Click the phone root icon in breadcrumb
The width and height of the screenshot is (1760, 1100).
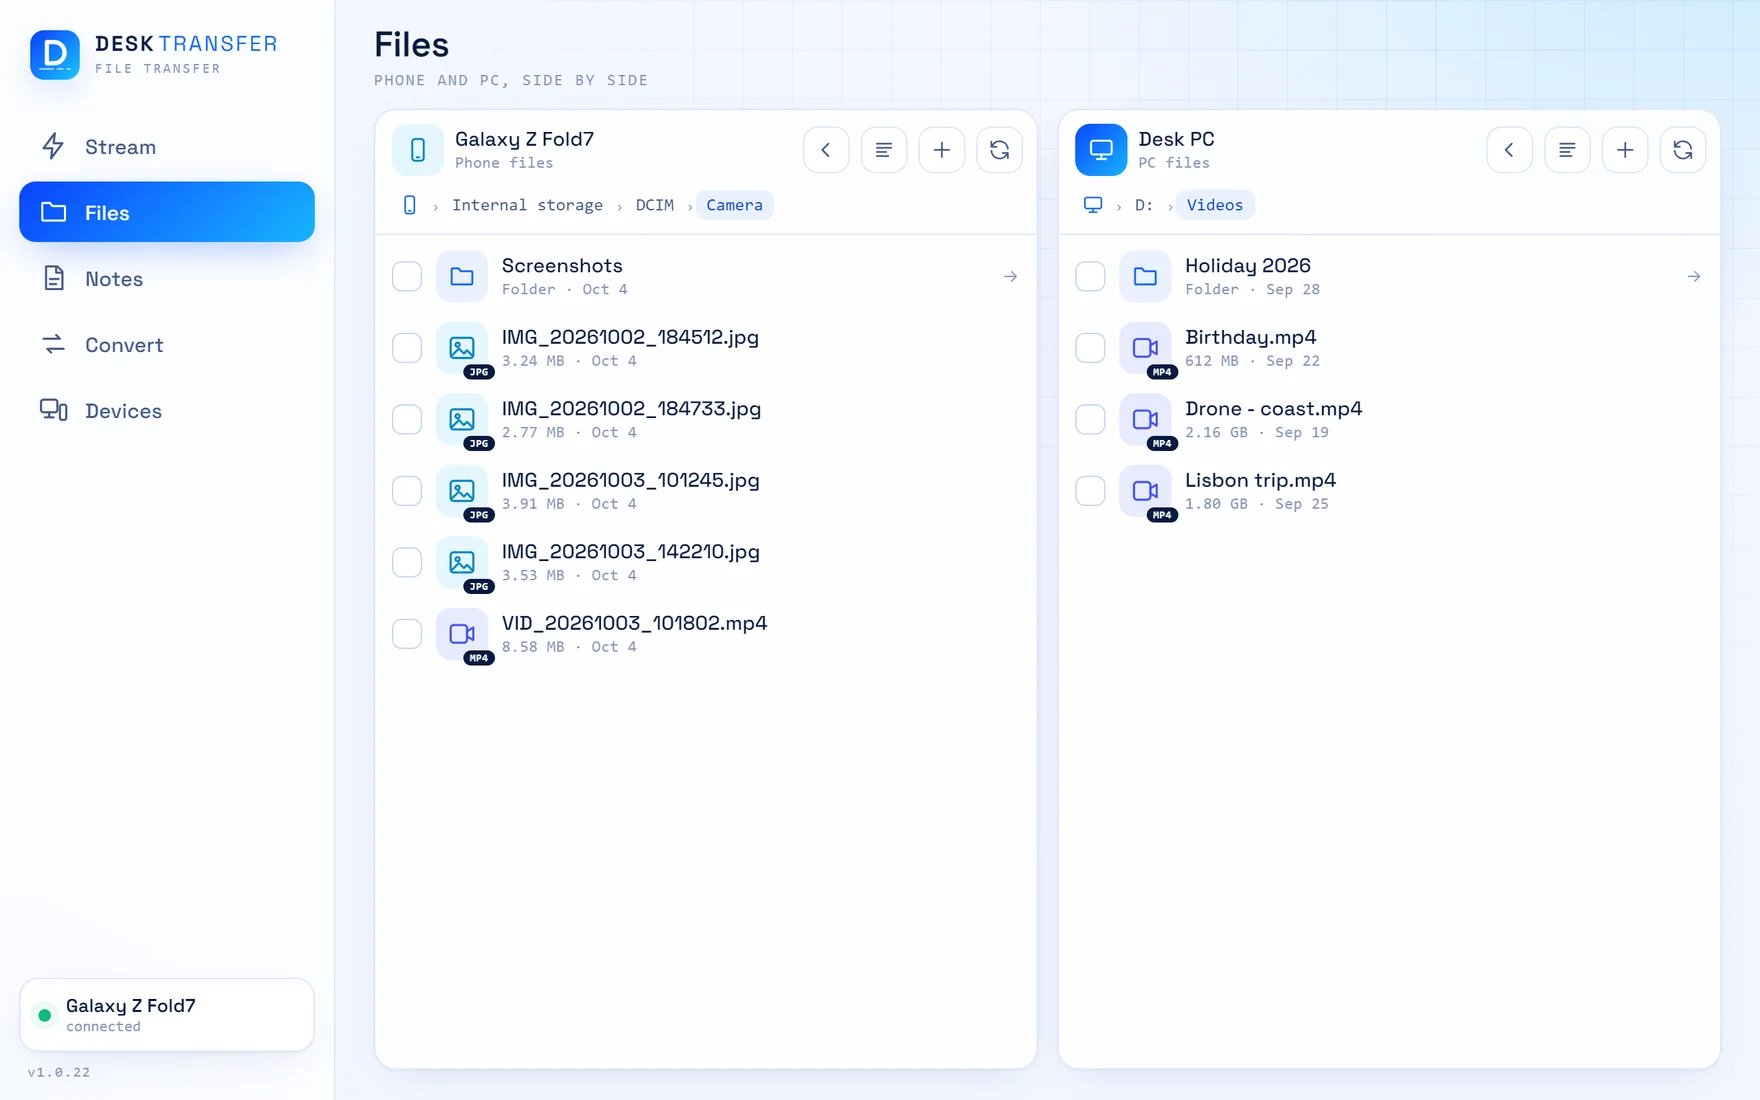410,205
